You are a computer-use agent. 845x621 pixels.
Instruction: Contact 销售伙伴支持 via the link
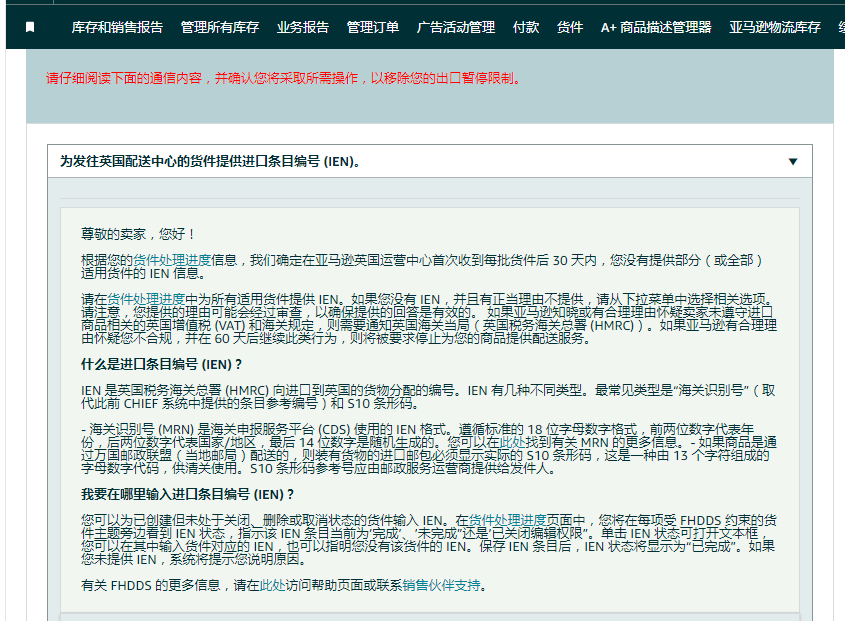click(x=441, y=585)
